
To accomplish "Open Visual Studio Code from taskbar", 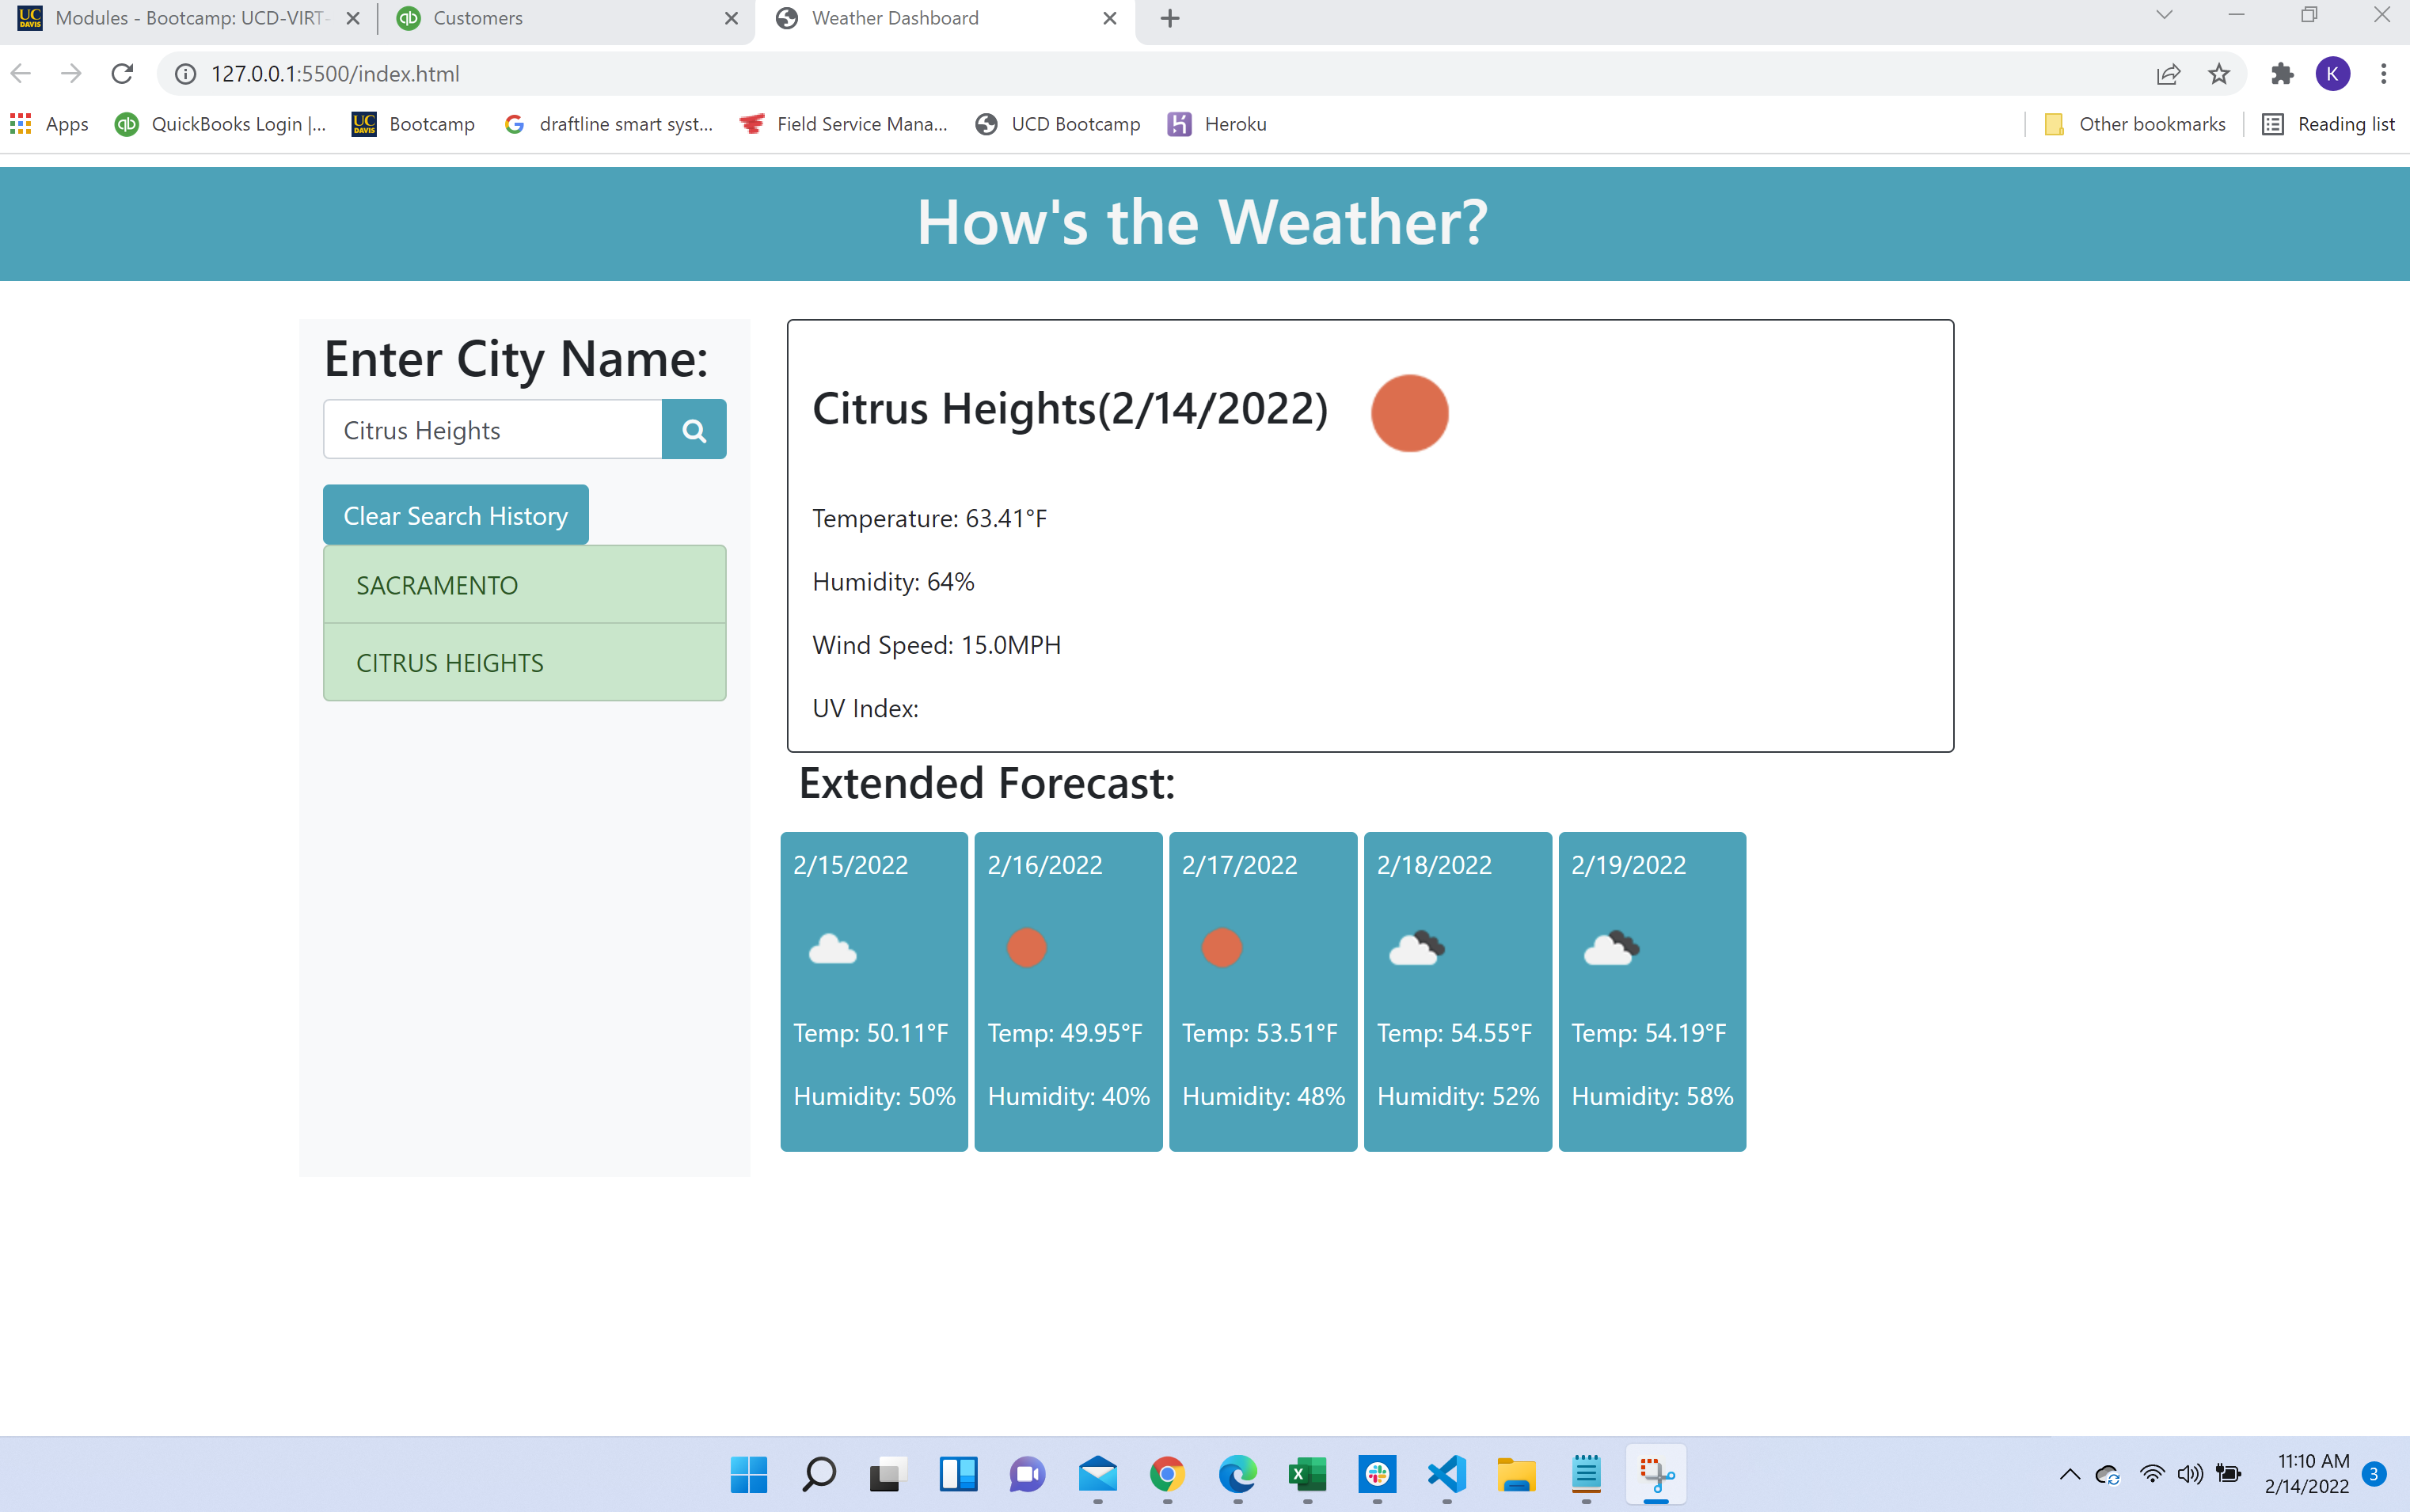I will click(1446, 1474).
